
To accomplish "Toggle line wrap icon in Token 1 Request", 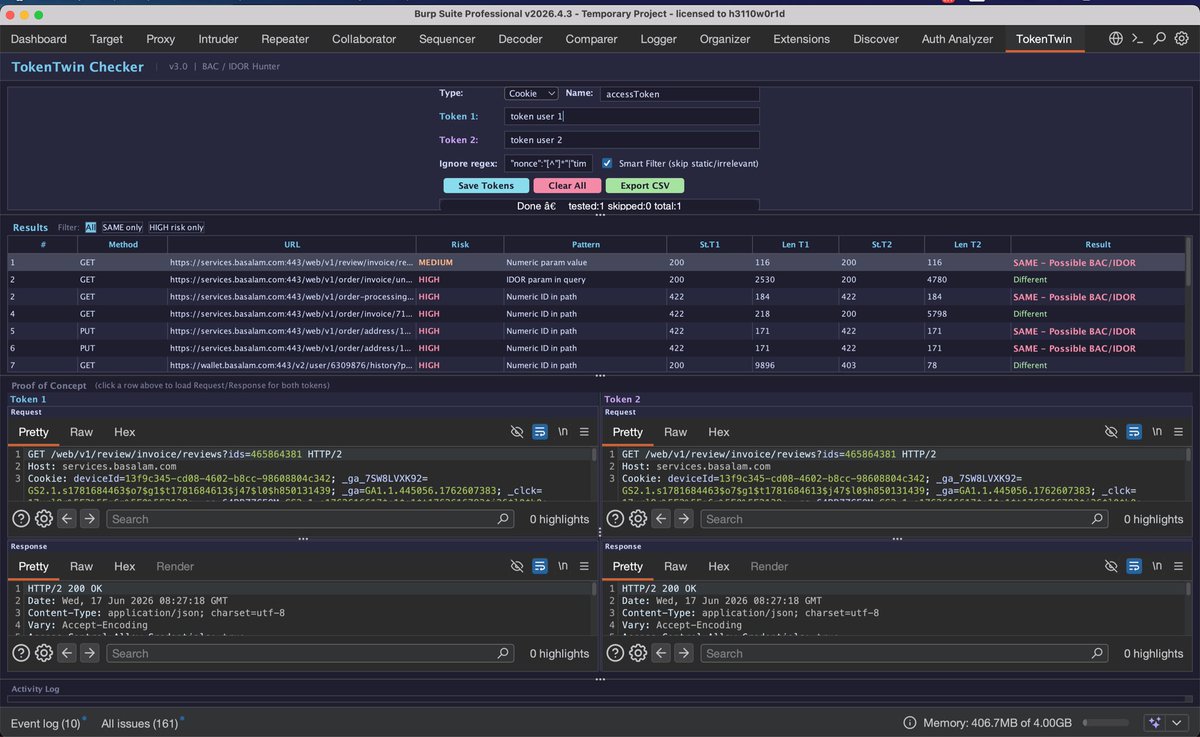I will 540,432.
